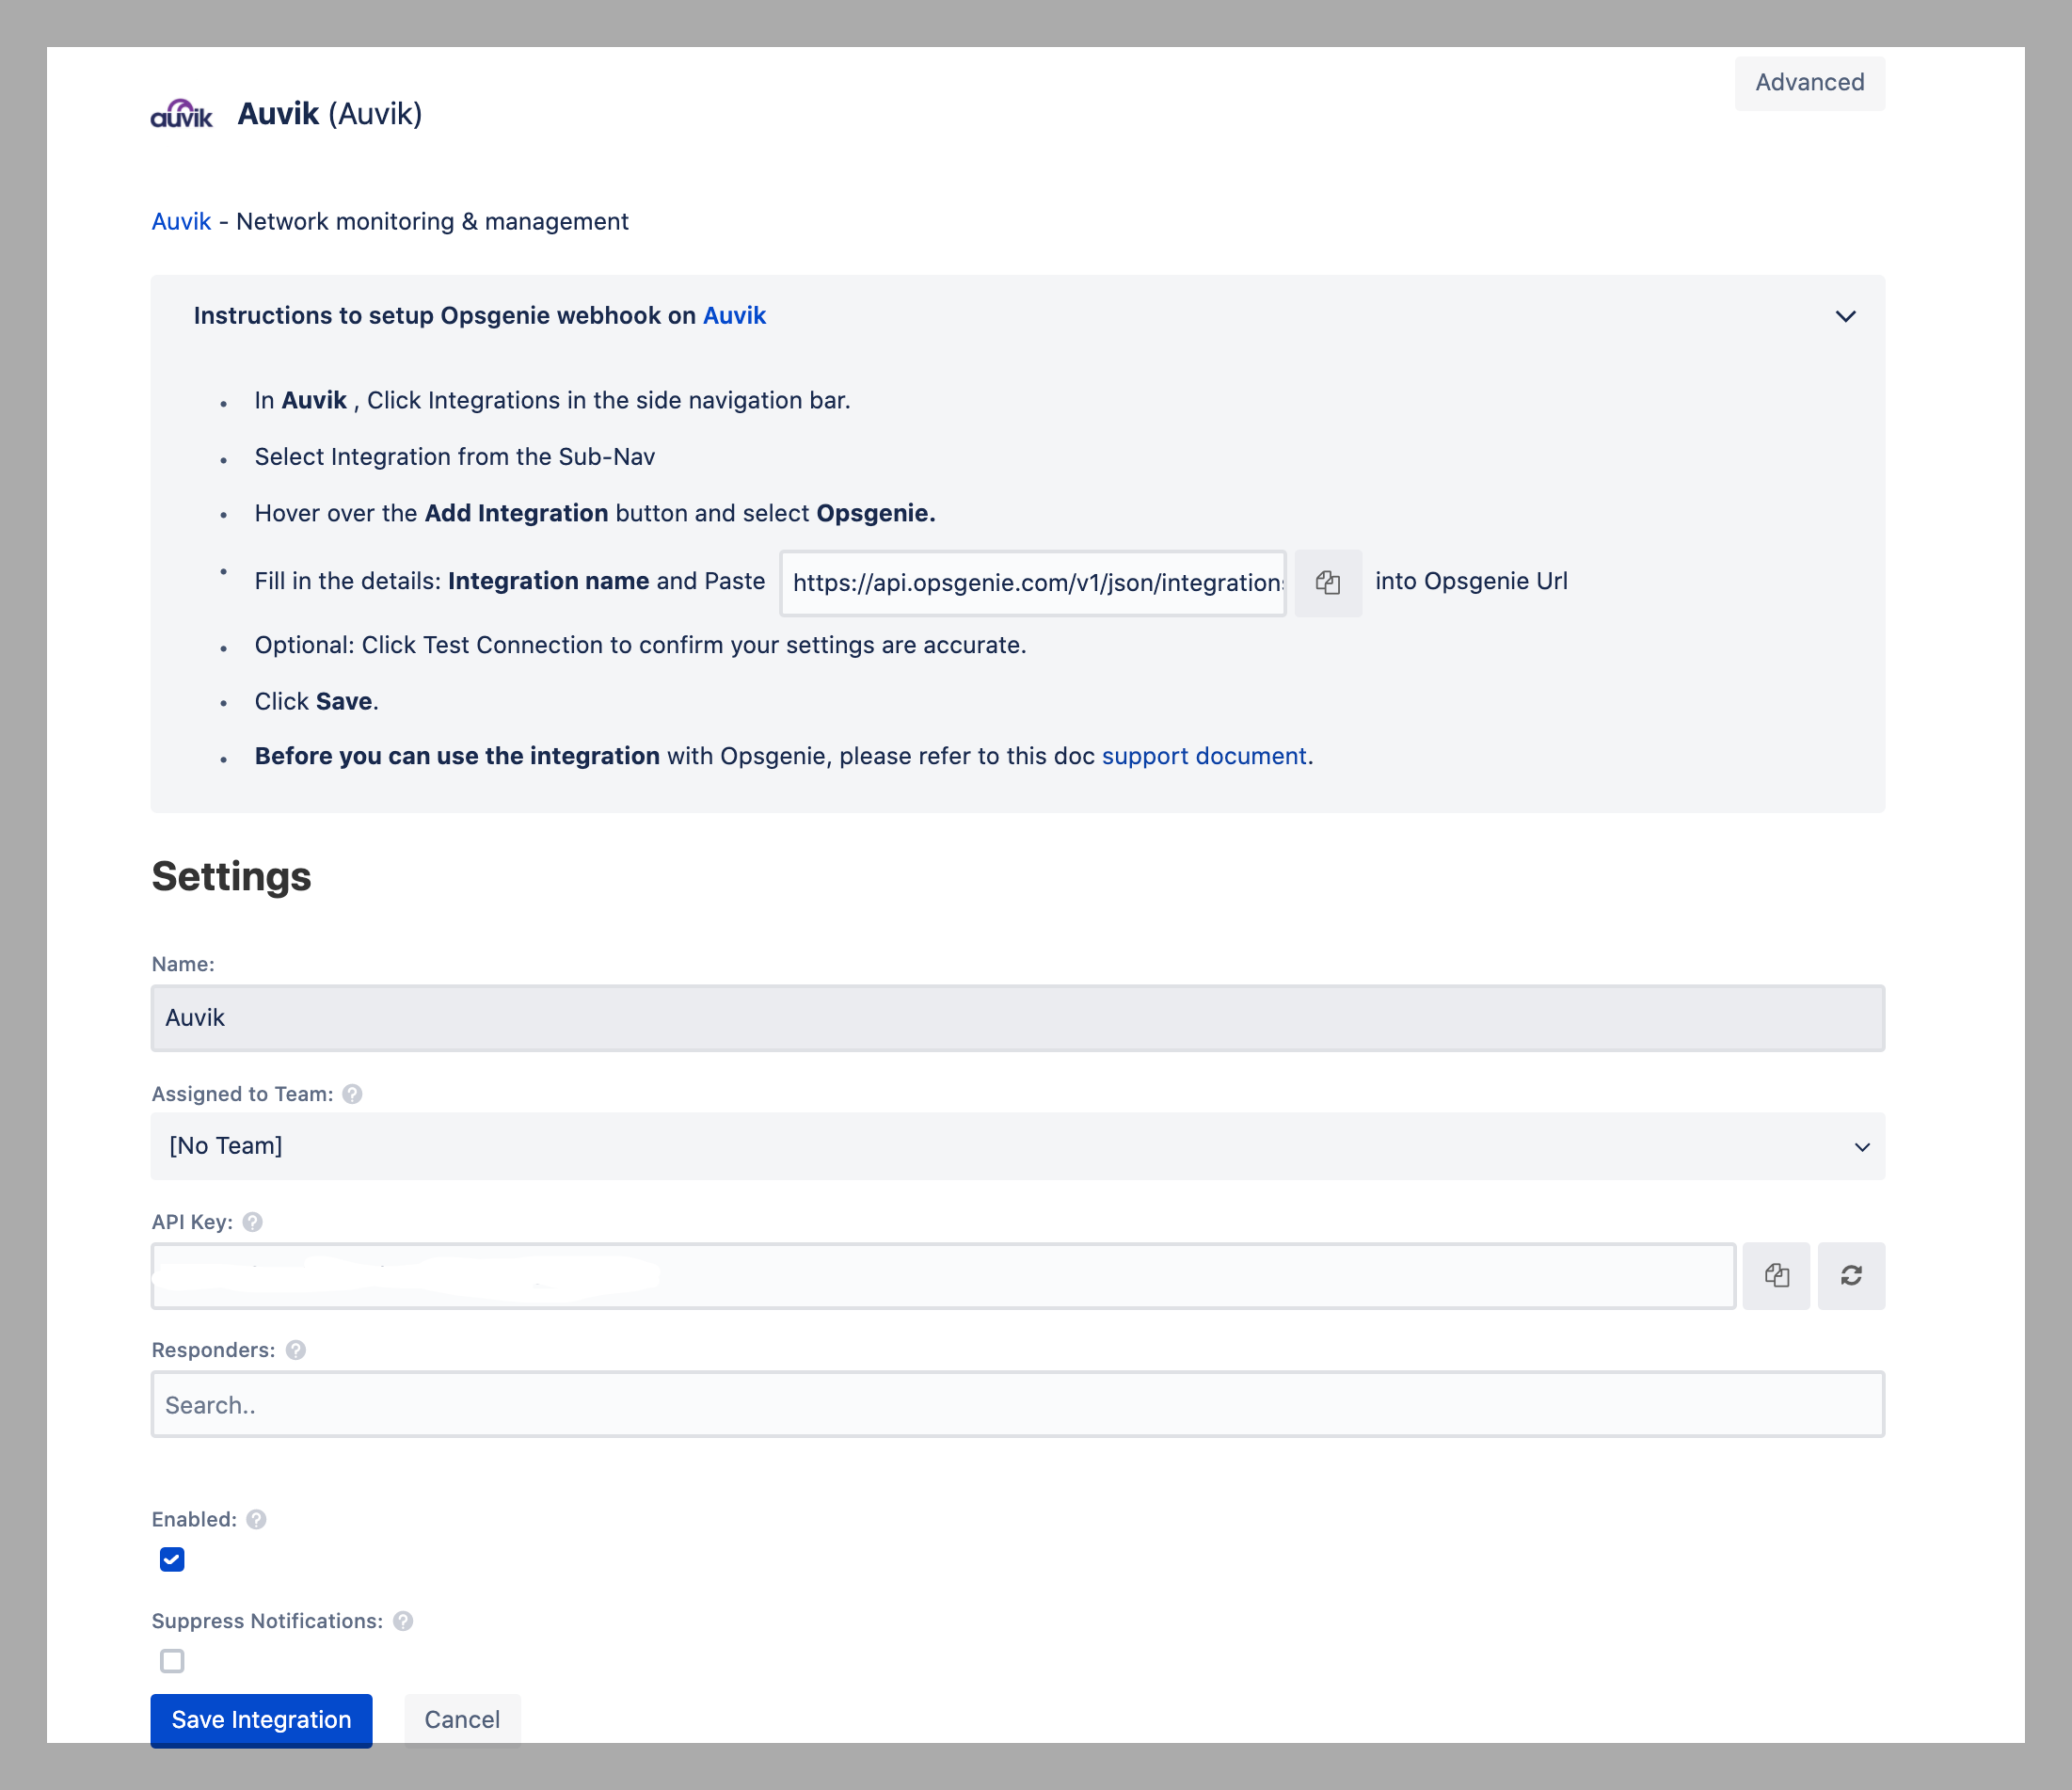The width and height of the screenshot is (2072, 1790).
Task: Click the Name input field
Action: point(1017,1018)
